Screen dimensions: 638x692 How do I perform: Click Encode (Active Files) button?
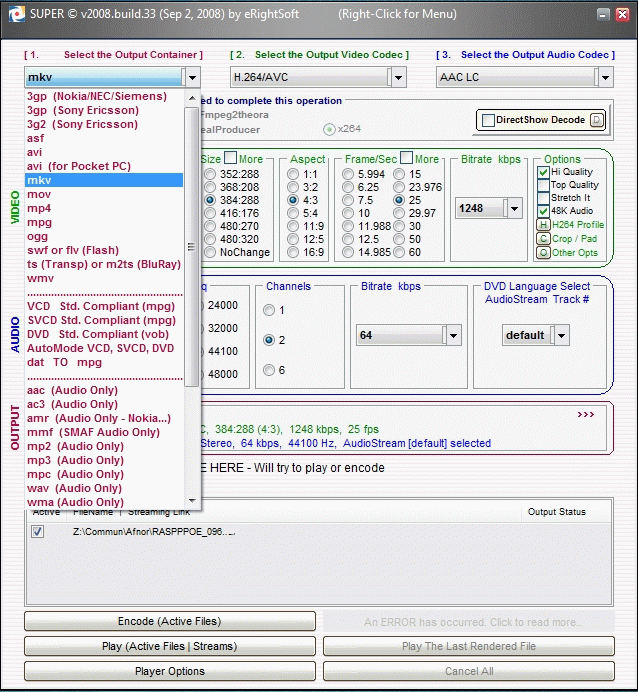tap(170, 621)
